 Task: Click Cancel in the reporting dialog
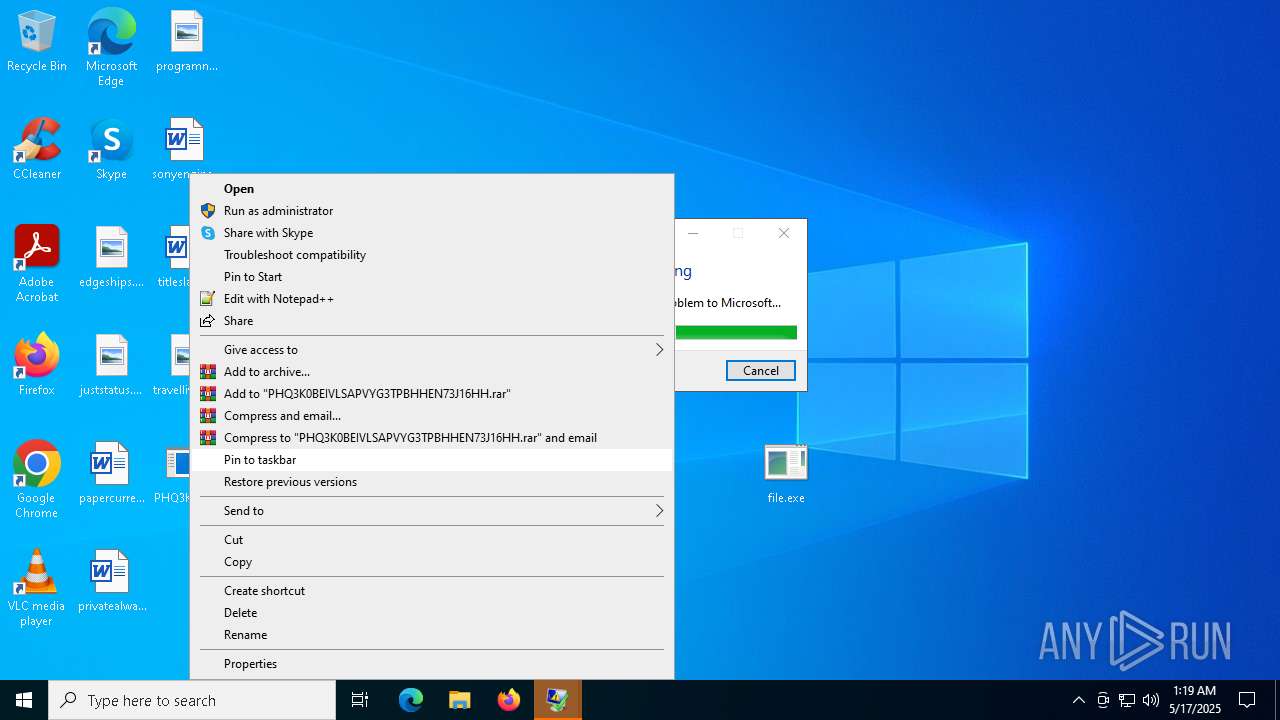761,371
